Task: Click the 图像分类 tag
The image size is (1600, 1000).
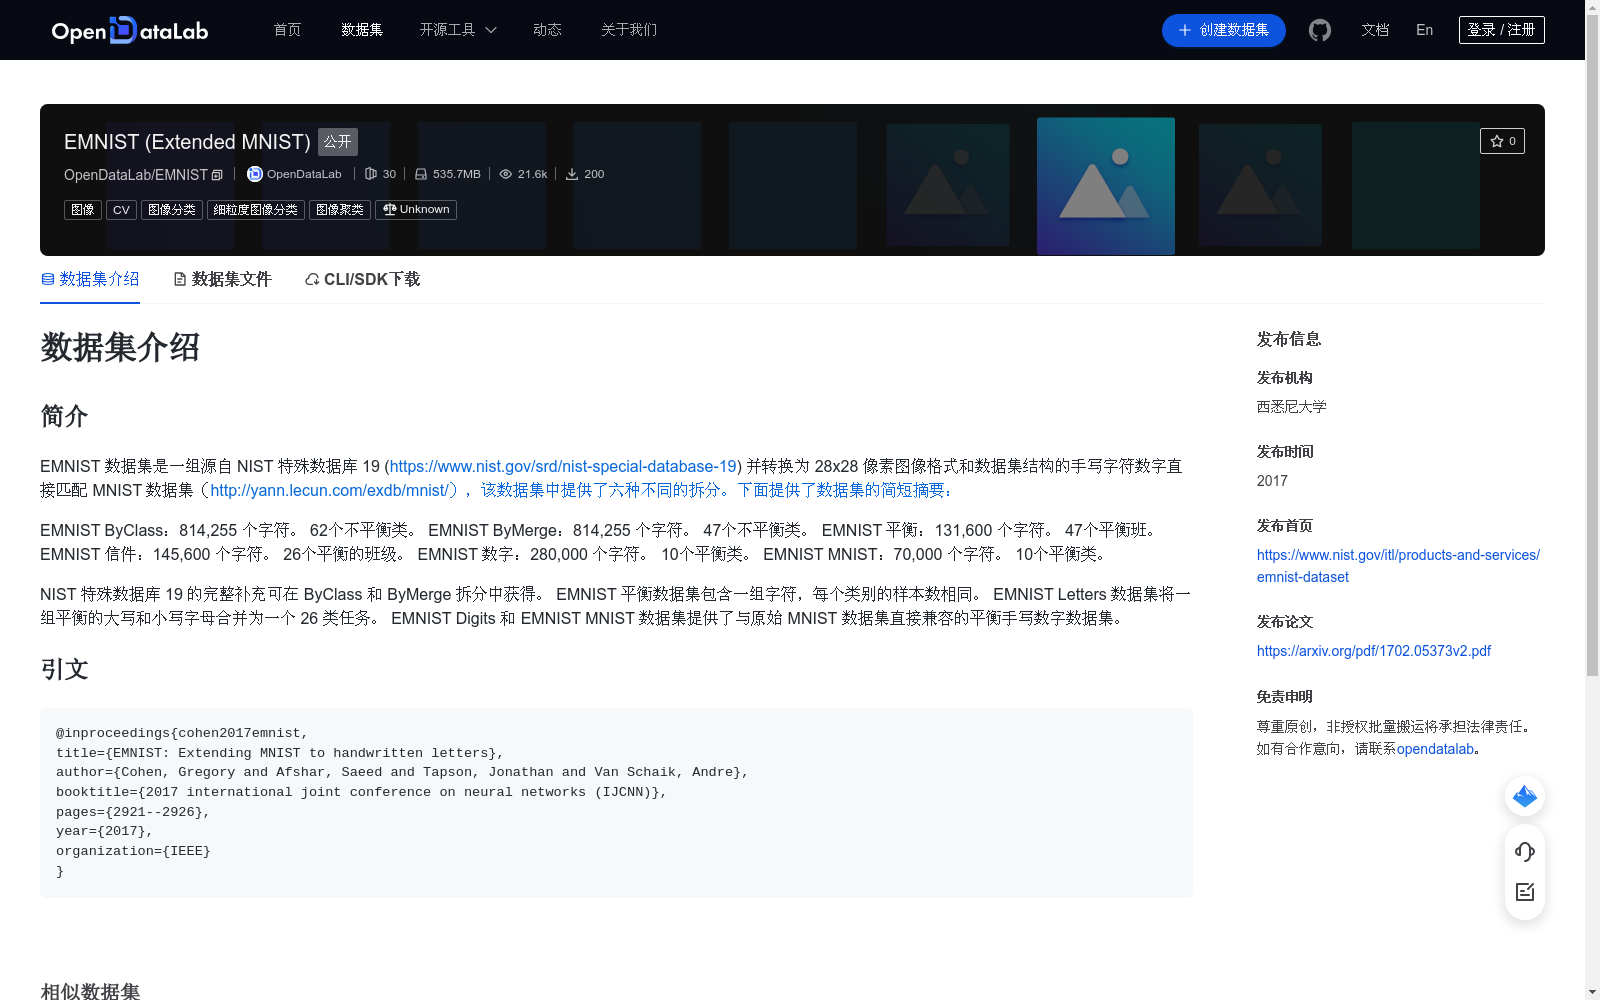Action: (x=172, y=210)
